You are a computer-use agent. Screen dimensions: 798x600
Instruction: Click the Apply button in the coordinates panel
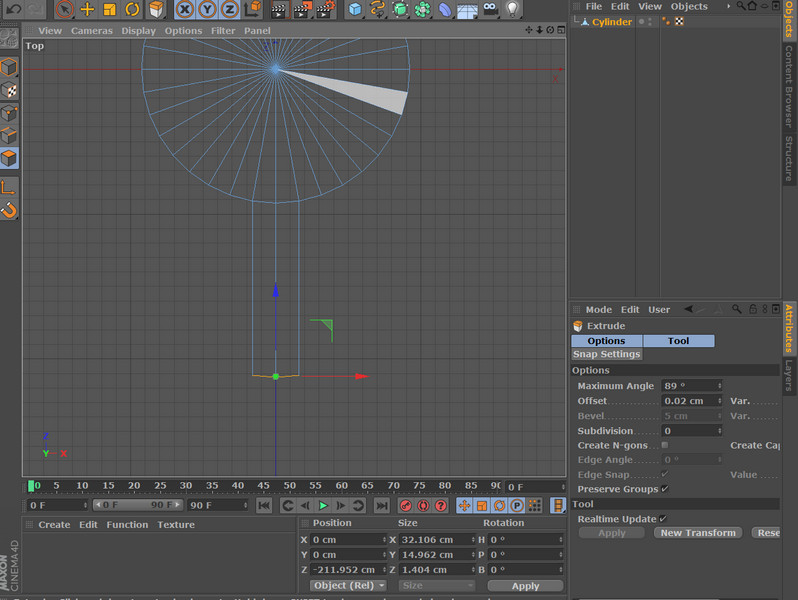click(x=525, y=586)
